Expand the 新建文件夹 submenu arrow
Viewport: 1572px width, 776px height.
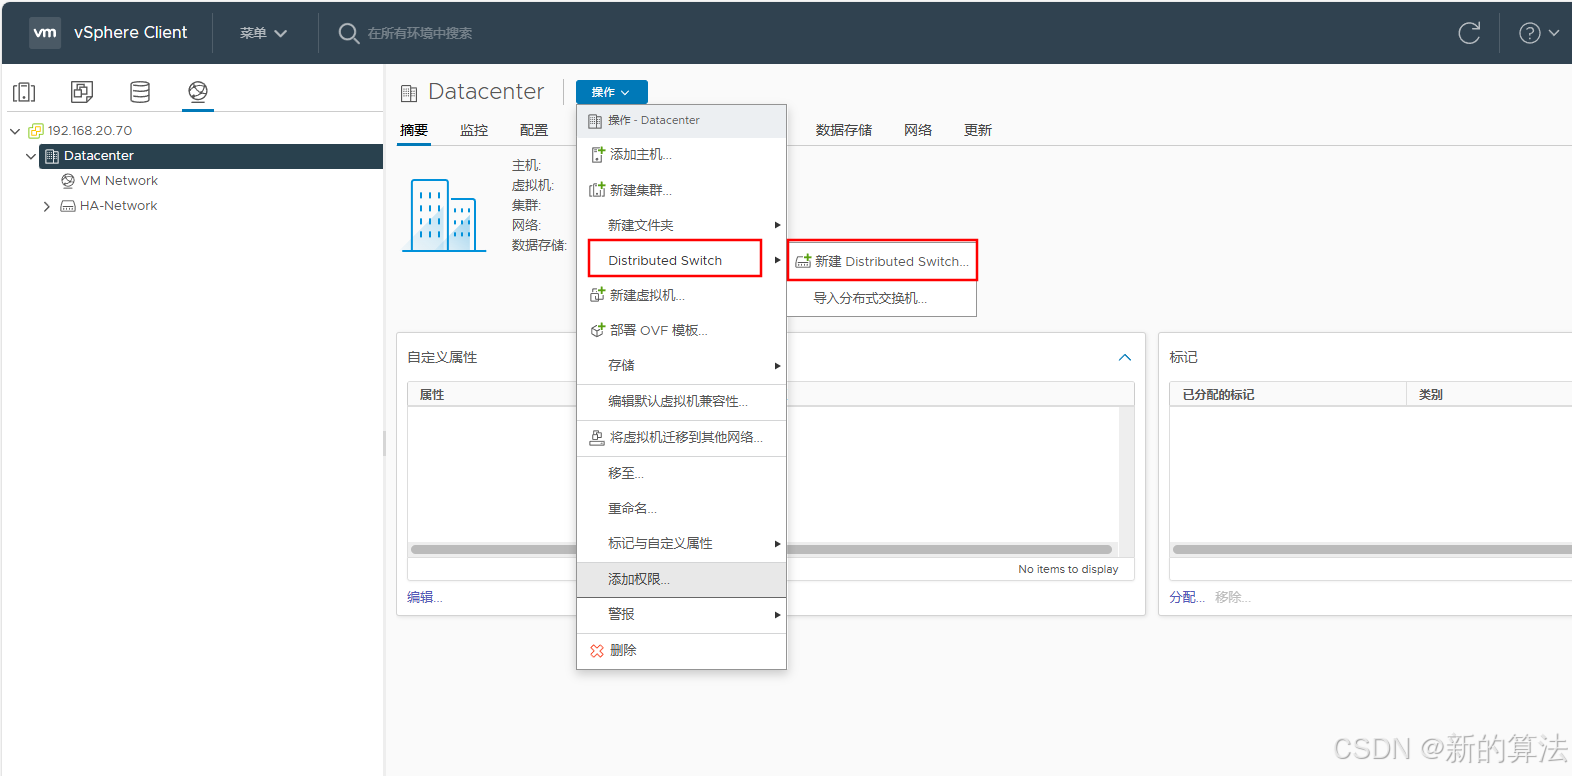777,225
